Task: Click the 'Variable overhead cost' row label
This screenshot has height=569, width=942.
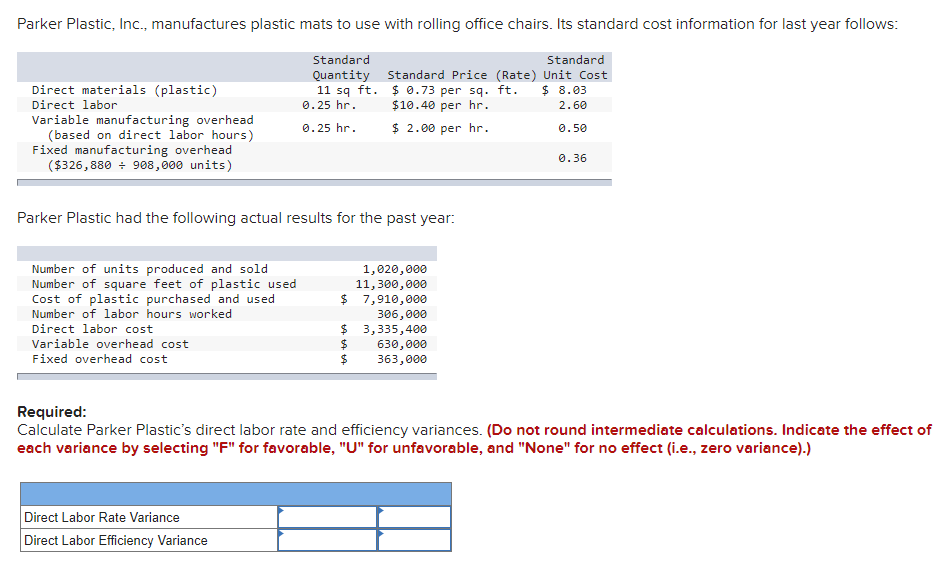Action: (110, 344)
